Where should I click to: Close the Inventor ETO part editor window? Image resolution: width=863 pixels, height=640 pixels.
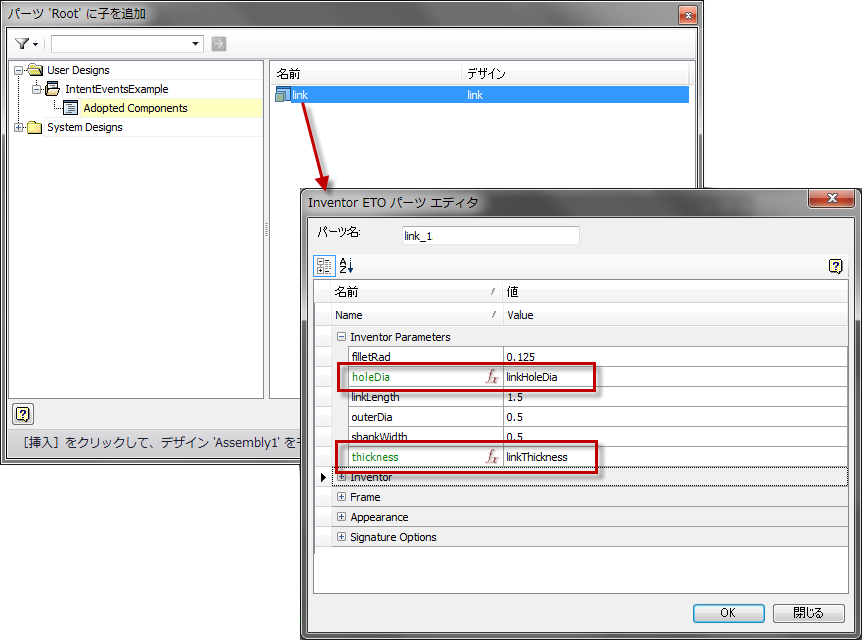(832, 198)
